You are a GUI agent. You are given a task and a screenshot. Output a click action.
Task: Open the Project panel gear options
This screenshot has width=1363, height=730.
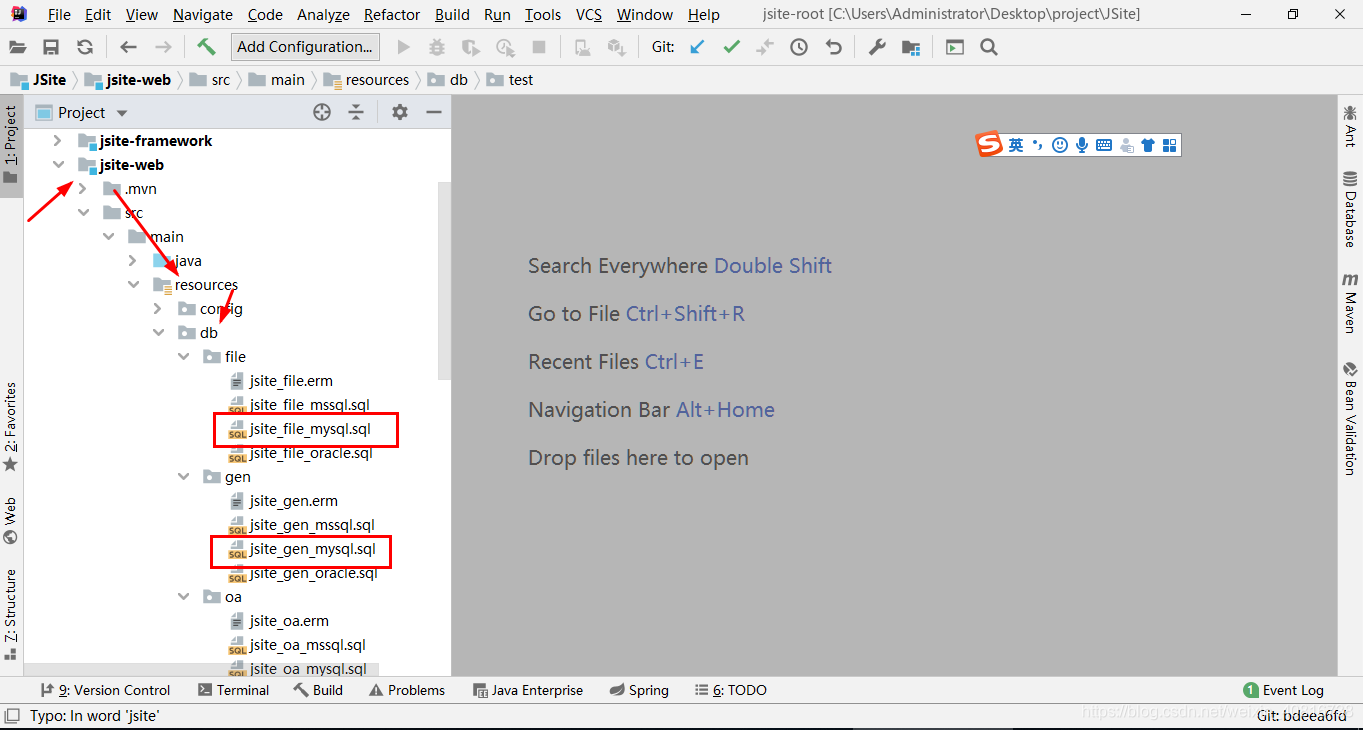[x=400, y=112]
